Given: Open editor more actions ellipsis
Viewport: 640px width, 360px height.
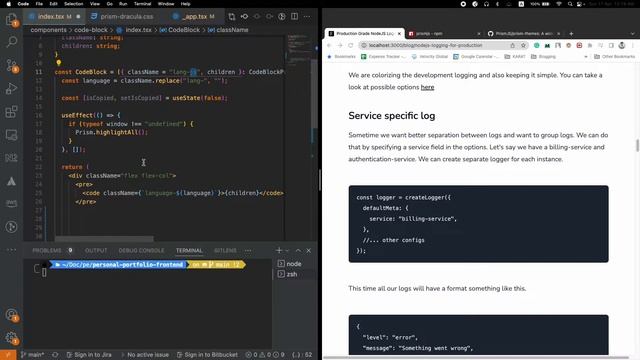Looking at the screenshot, I should (307, 16).
